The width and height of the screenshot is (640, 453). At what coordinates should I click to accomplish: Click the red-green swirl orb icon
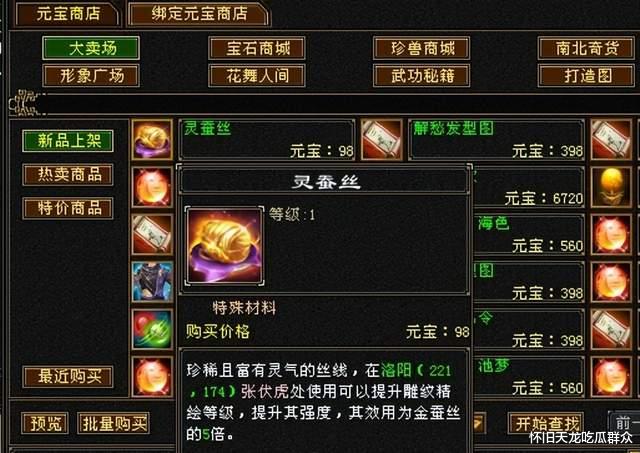[152, 329]
